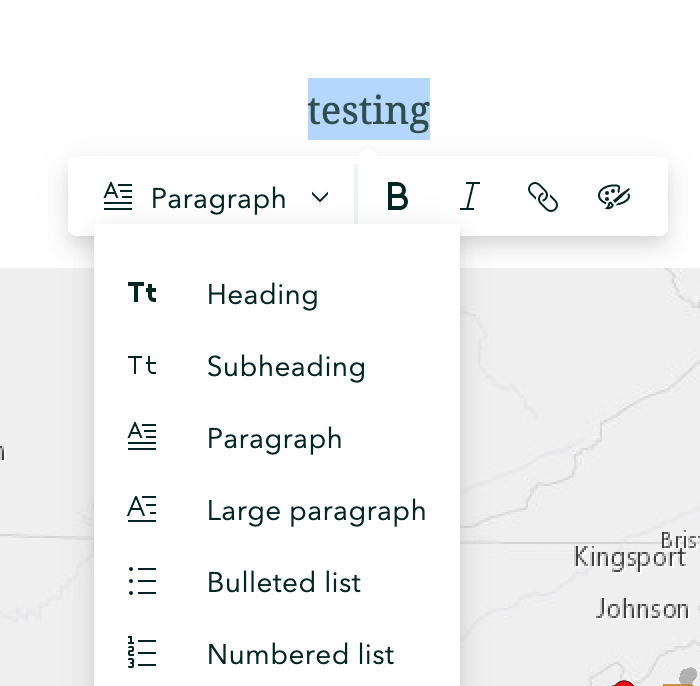Toggle bold formatting on selected text

click(397, 198)
